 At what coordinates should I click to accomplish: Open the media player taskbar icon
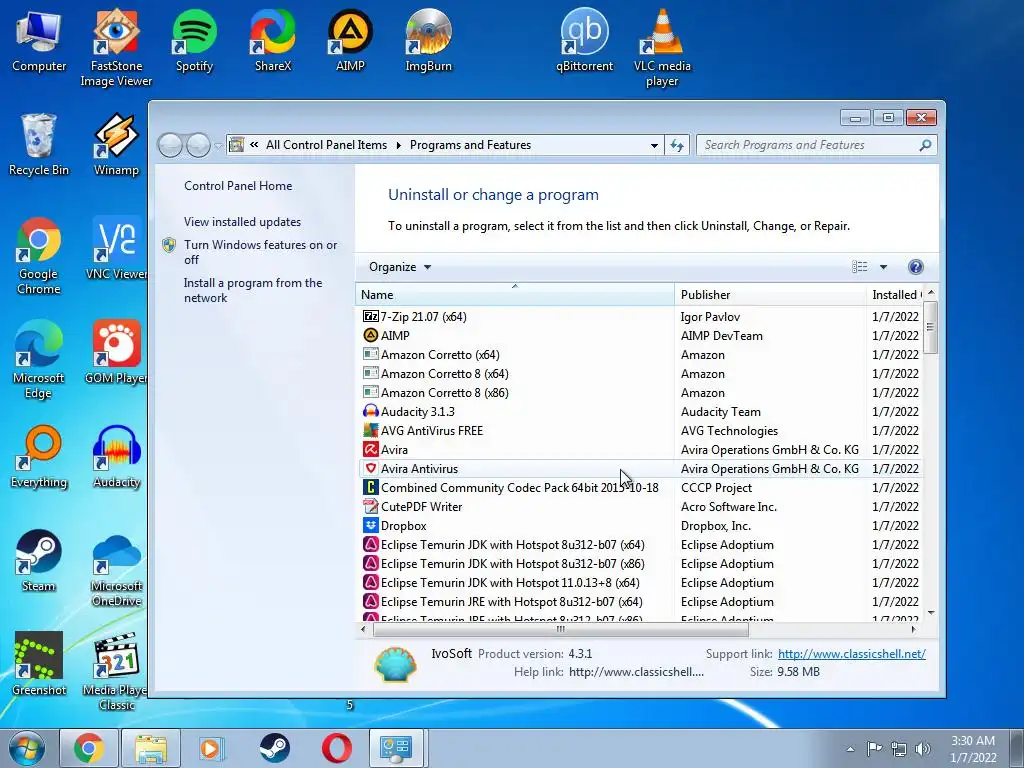(x=212, y=748)
